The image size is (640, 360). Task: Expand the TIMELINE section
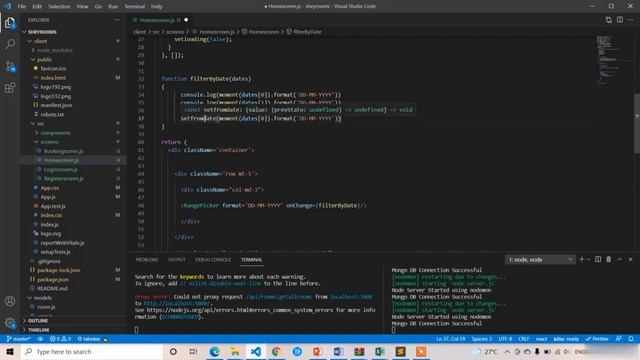pos(38,330)
